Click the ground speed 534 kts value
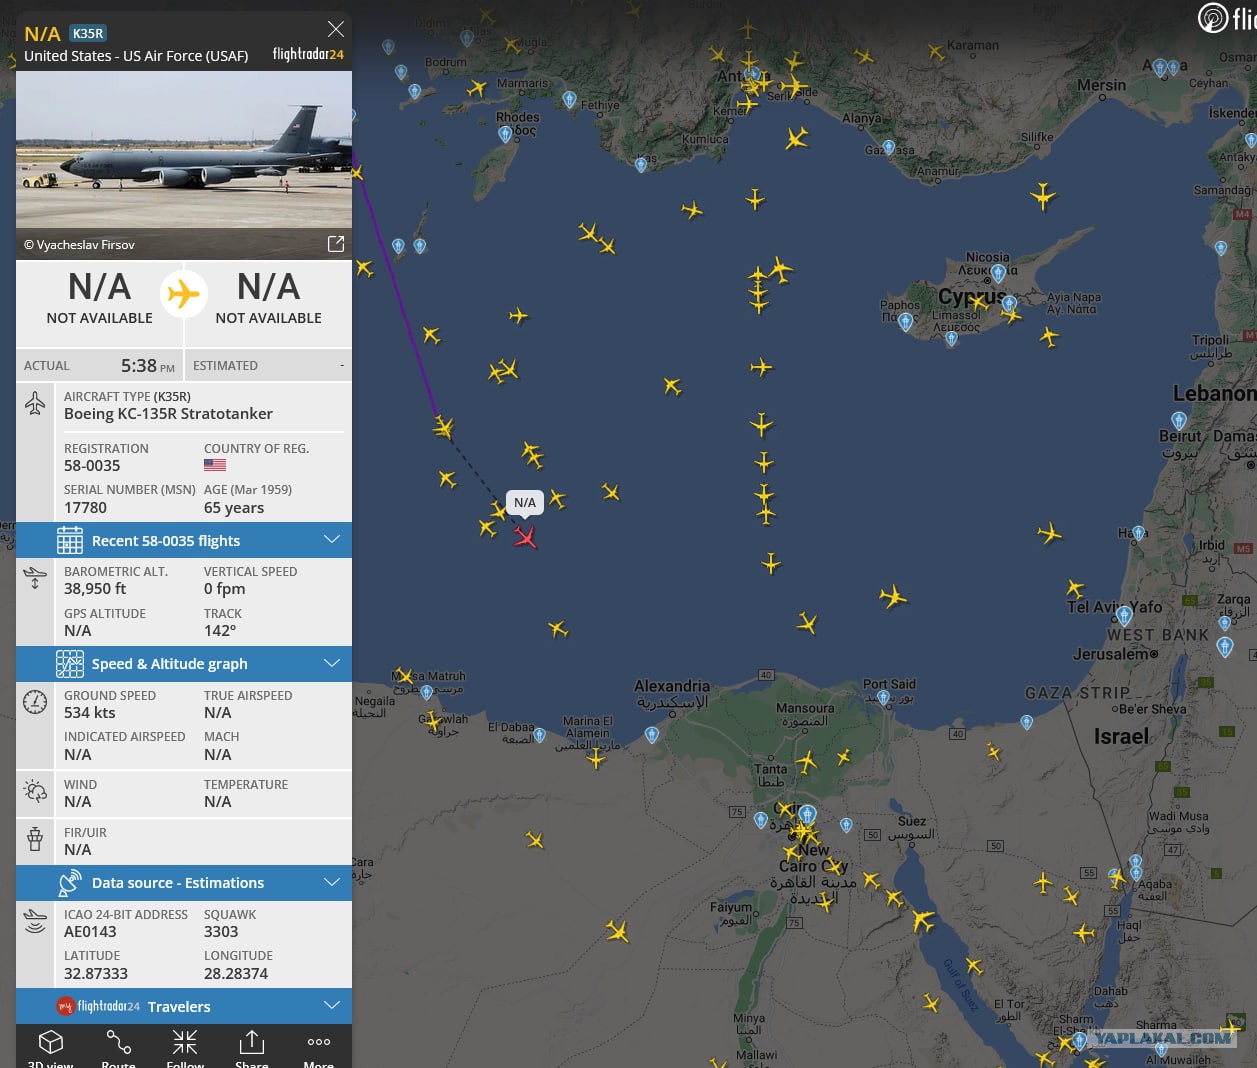The width and height of the screenshot is (1257, 1068). [90, 713]
